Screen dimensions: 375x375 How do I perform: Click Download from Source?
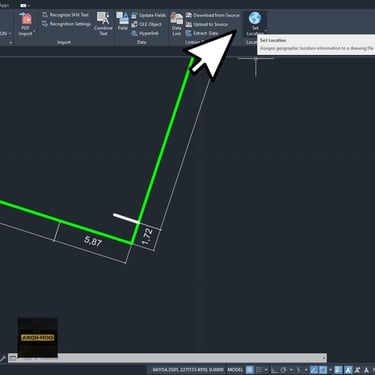tap(212, 15)
